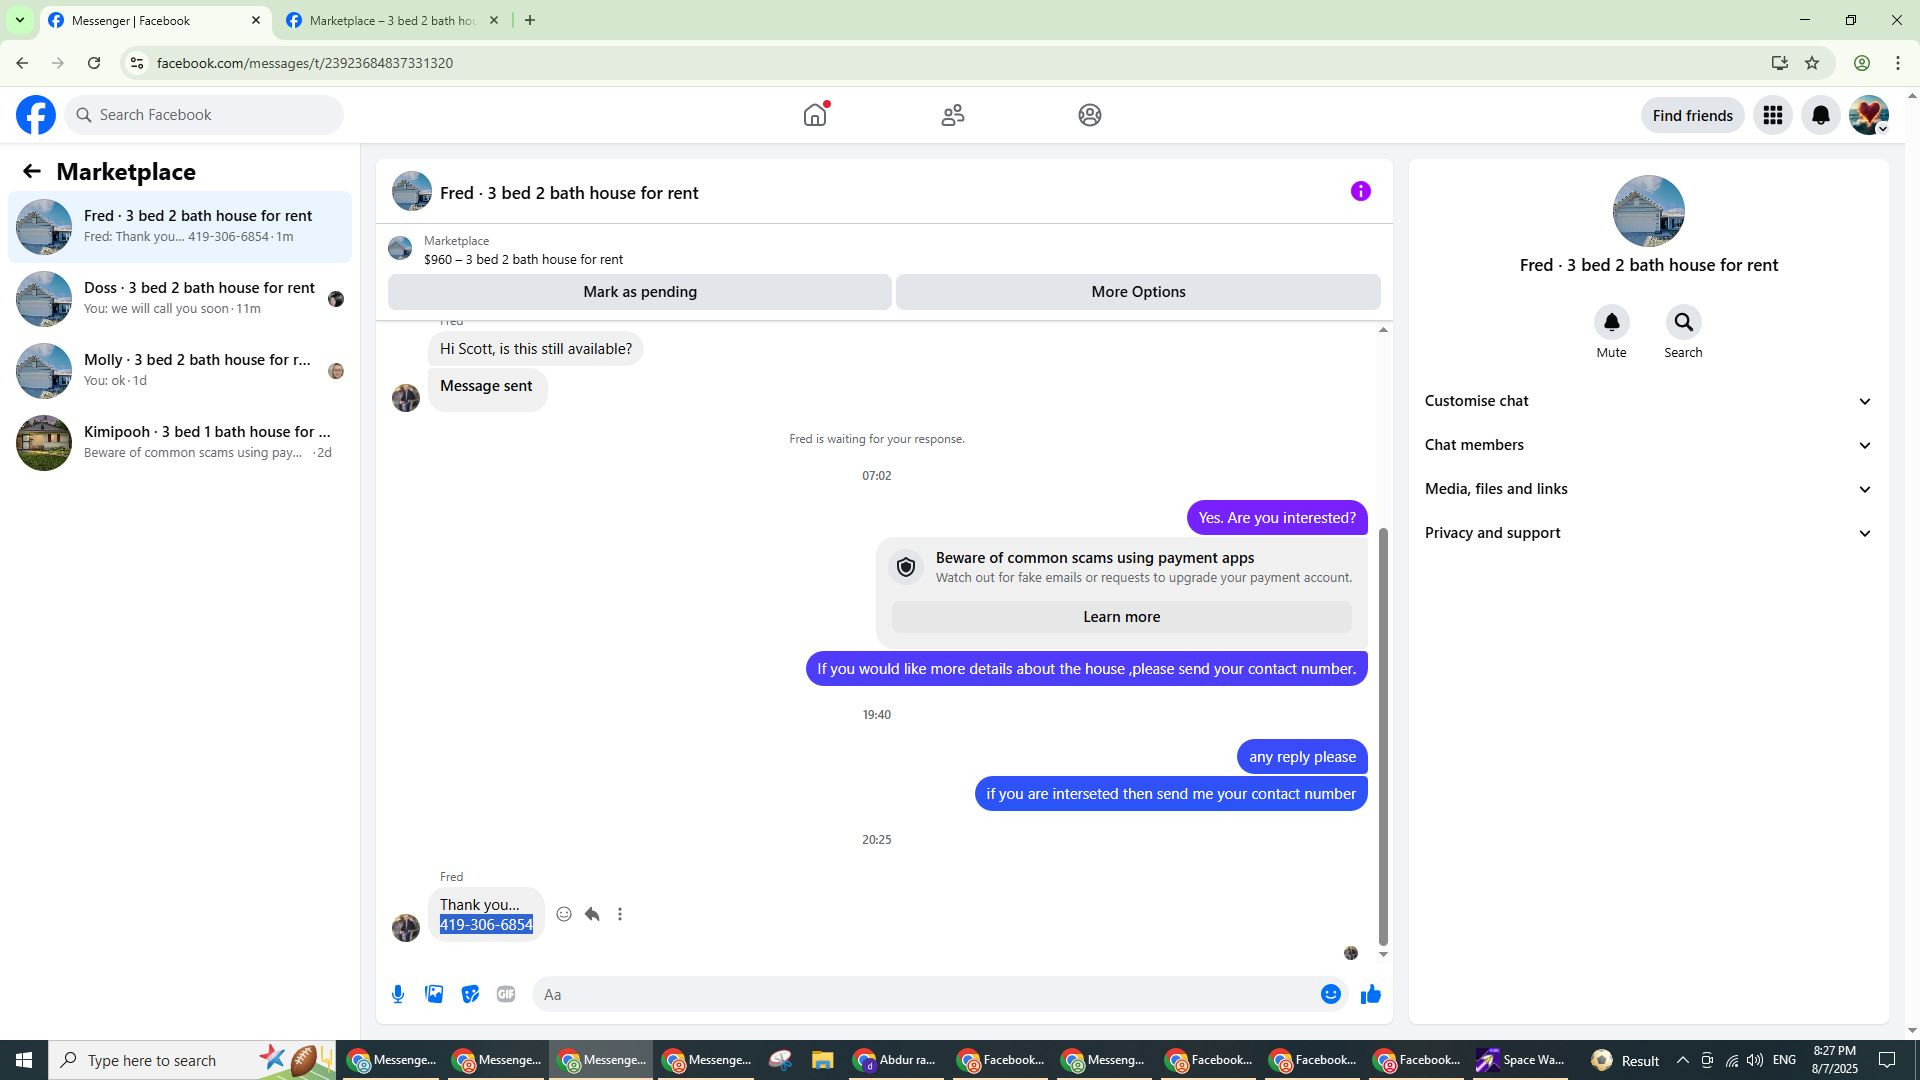The image size is (1920, 1080).
Task: Open the Facebook logo home link
Action: click(x=36, y=115)
